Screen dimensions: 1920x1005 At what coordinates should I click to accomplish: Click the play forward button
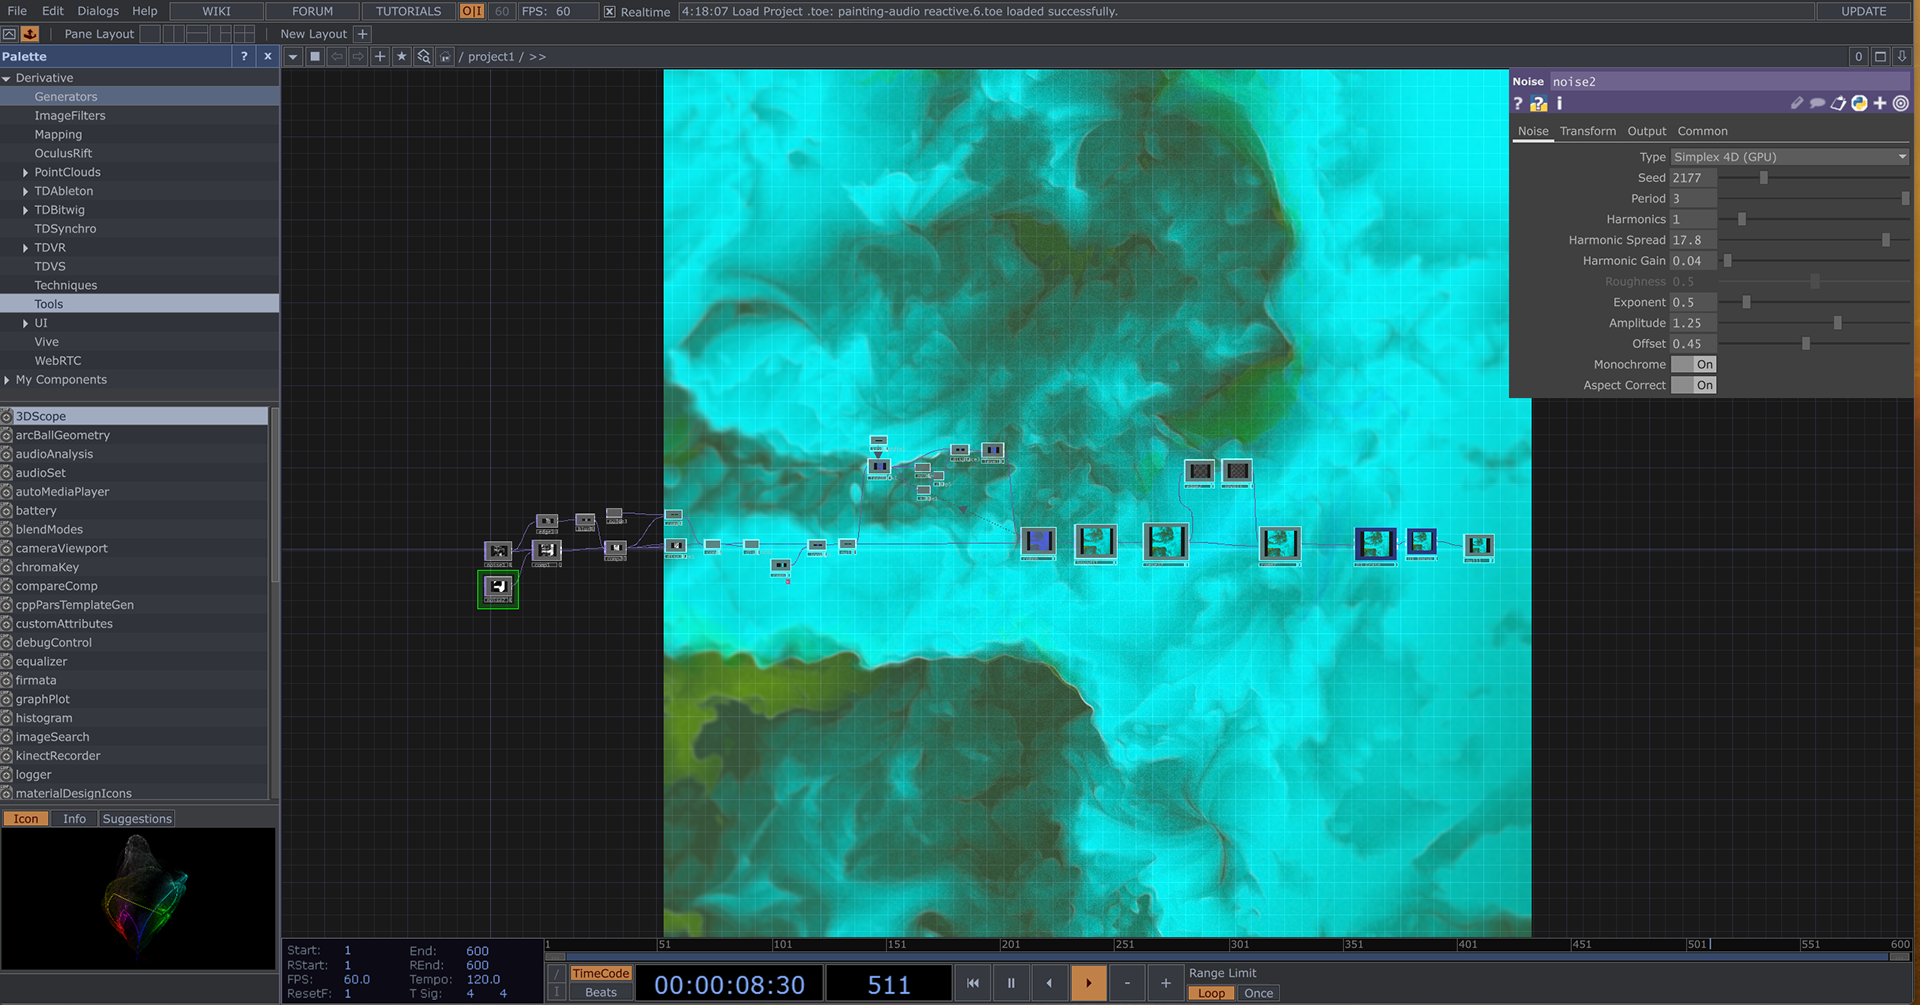[1088, 983]
